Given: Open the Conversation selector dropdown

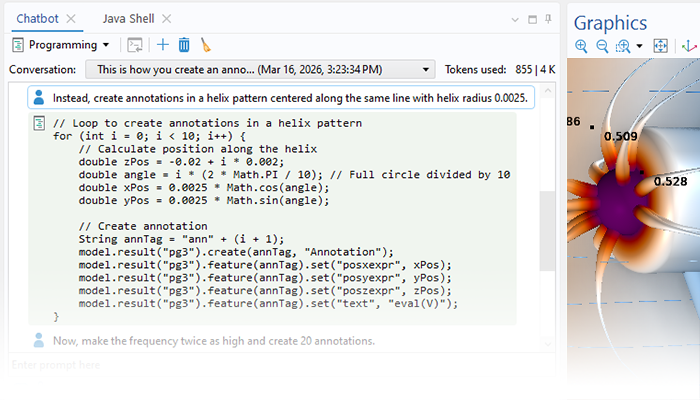Looking at the screenshot, I should pyautogui.click(x=260, y=70).
